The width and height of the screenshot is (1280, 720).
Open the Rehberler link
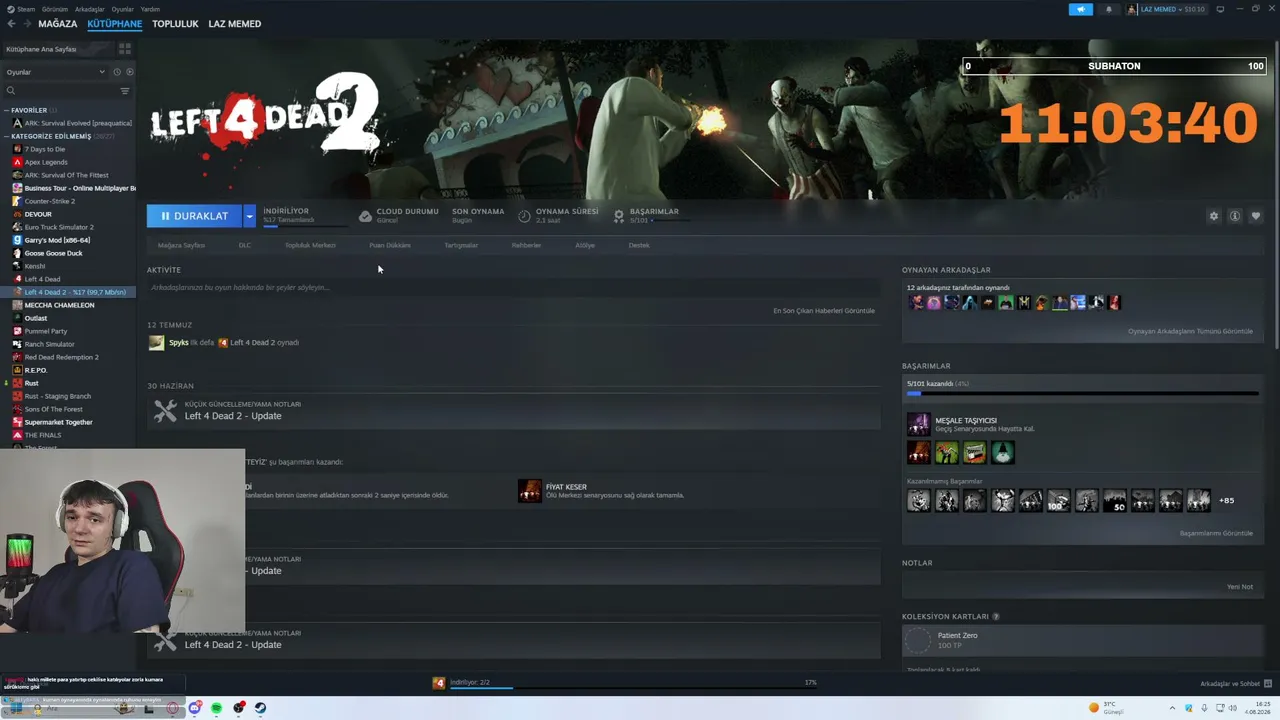point(526,245)
